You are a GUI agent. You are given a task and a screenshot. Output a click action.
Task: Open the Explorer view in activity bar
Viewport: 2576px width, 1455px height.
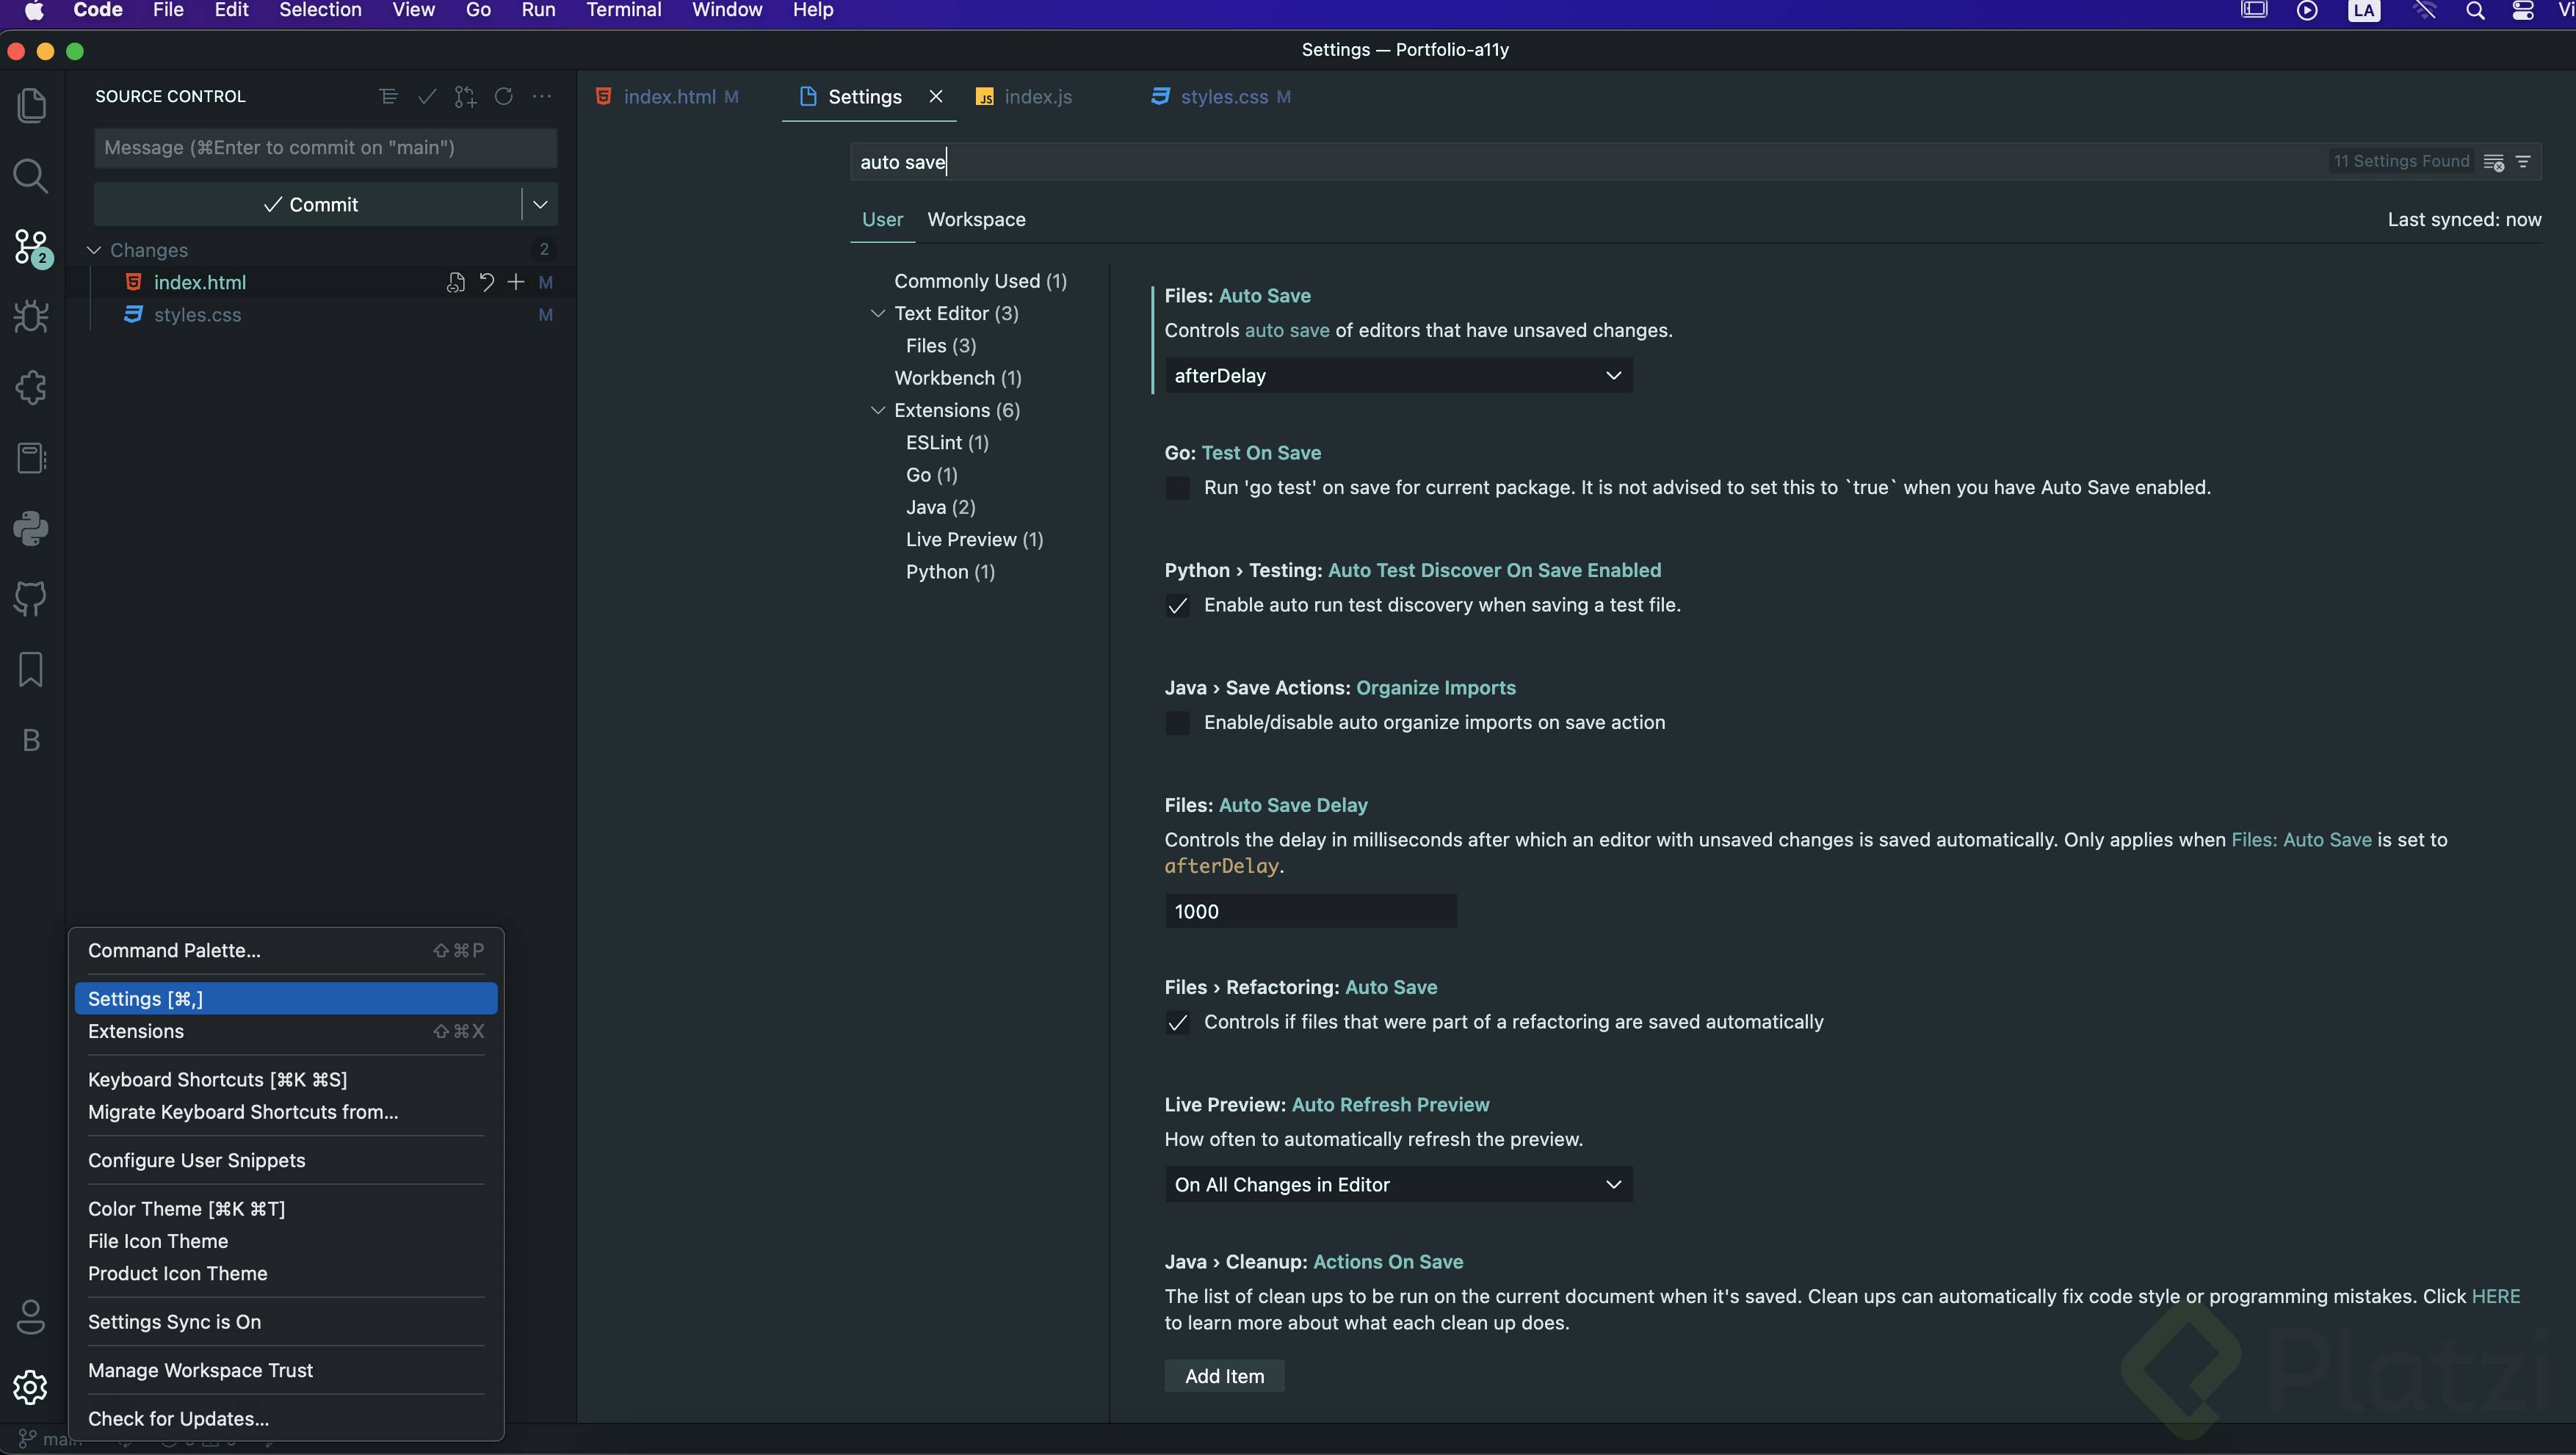[x=31, y=106]
